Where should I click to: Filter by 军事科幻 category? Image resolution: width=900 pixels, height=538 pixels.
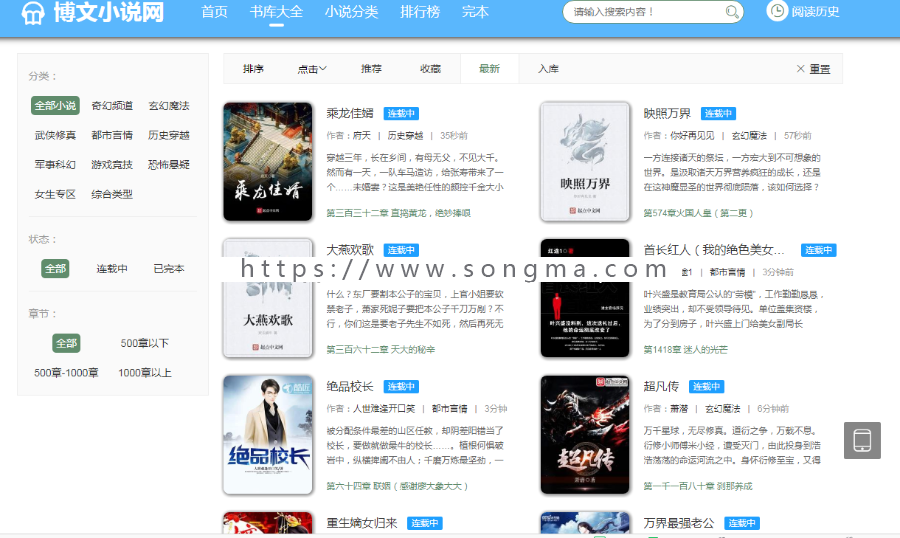pos(55,165)
